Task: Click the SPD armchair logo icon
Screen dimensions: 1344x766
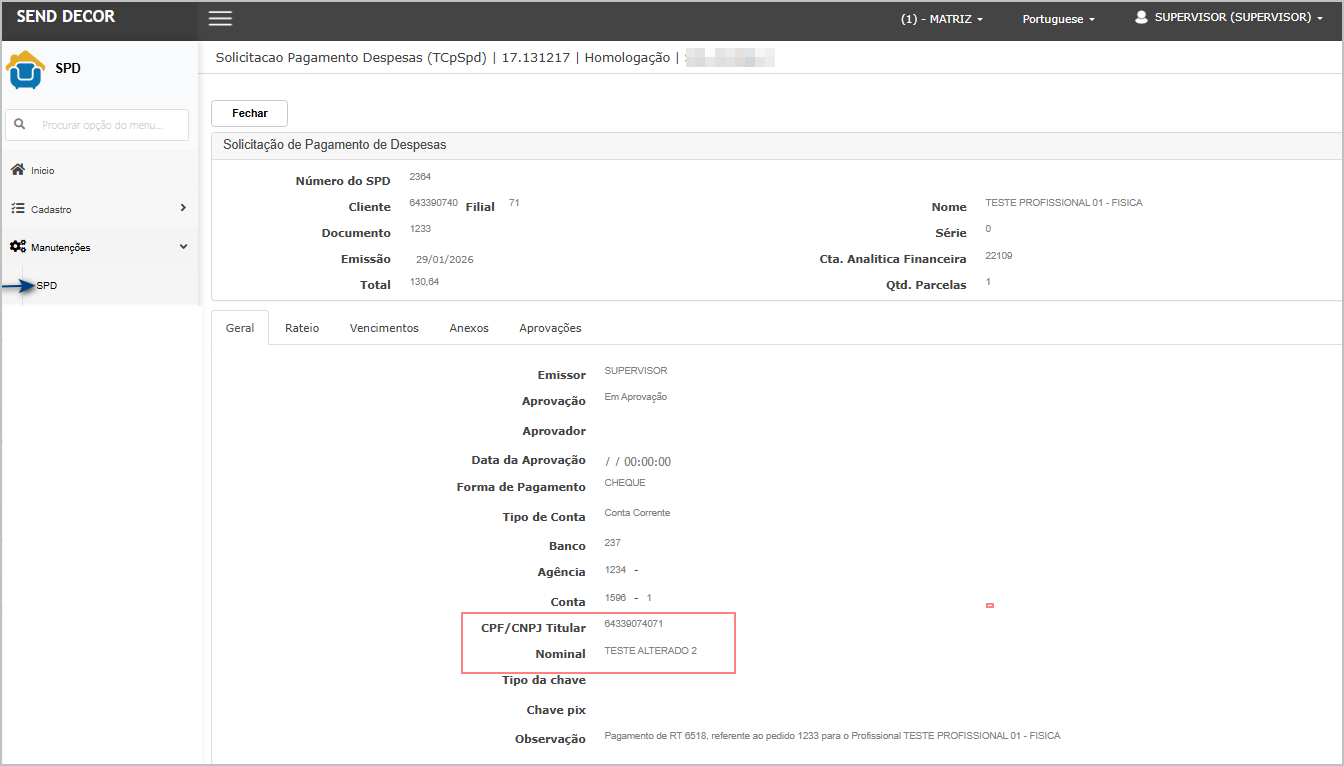Action: coord(26,69)
